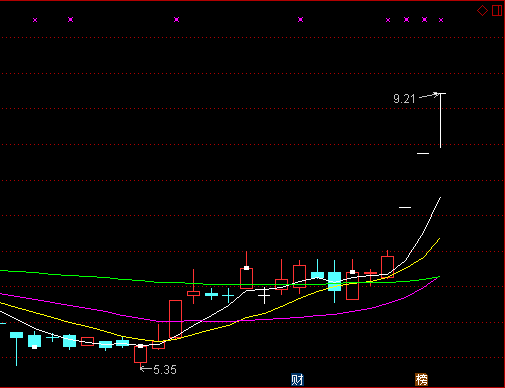505x388 pixels.
Task: Open the blue 财 finance marker
Action: point(297,380)
